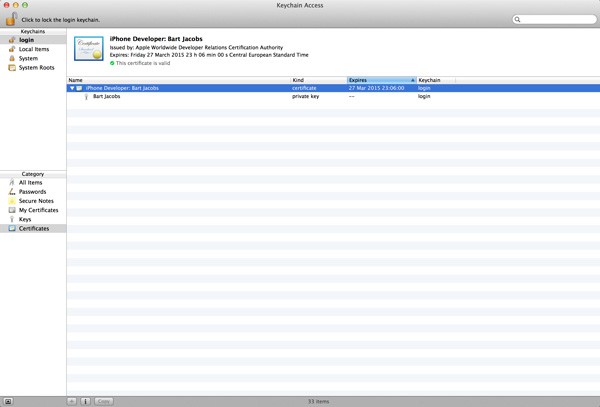Show the My Certificates category
This screenshot has width=600, height=407.
[x=33, y=210]
